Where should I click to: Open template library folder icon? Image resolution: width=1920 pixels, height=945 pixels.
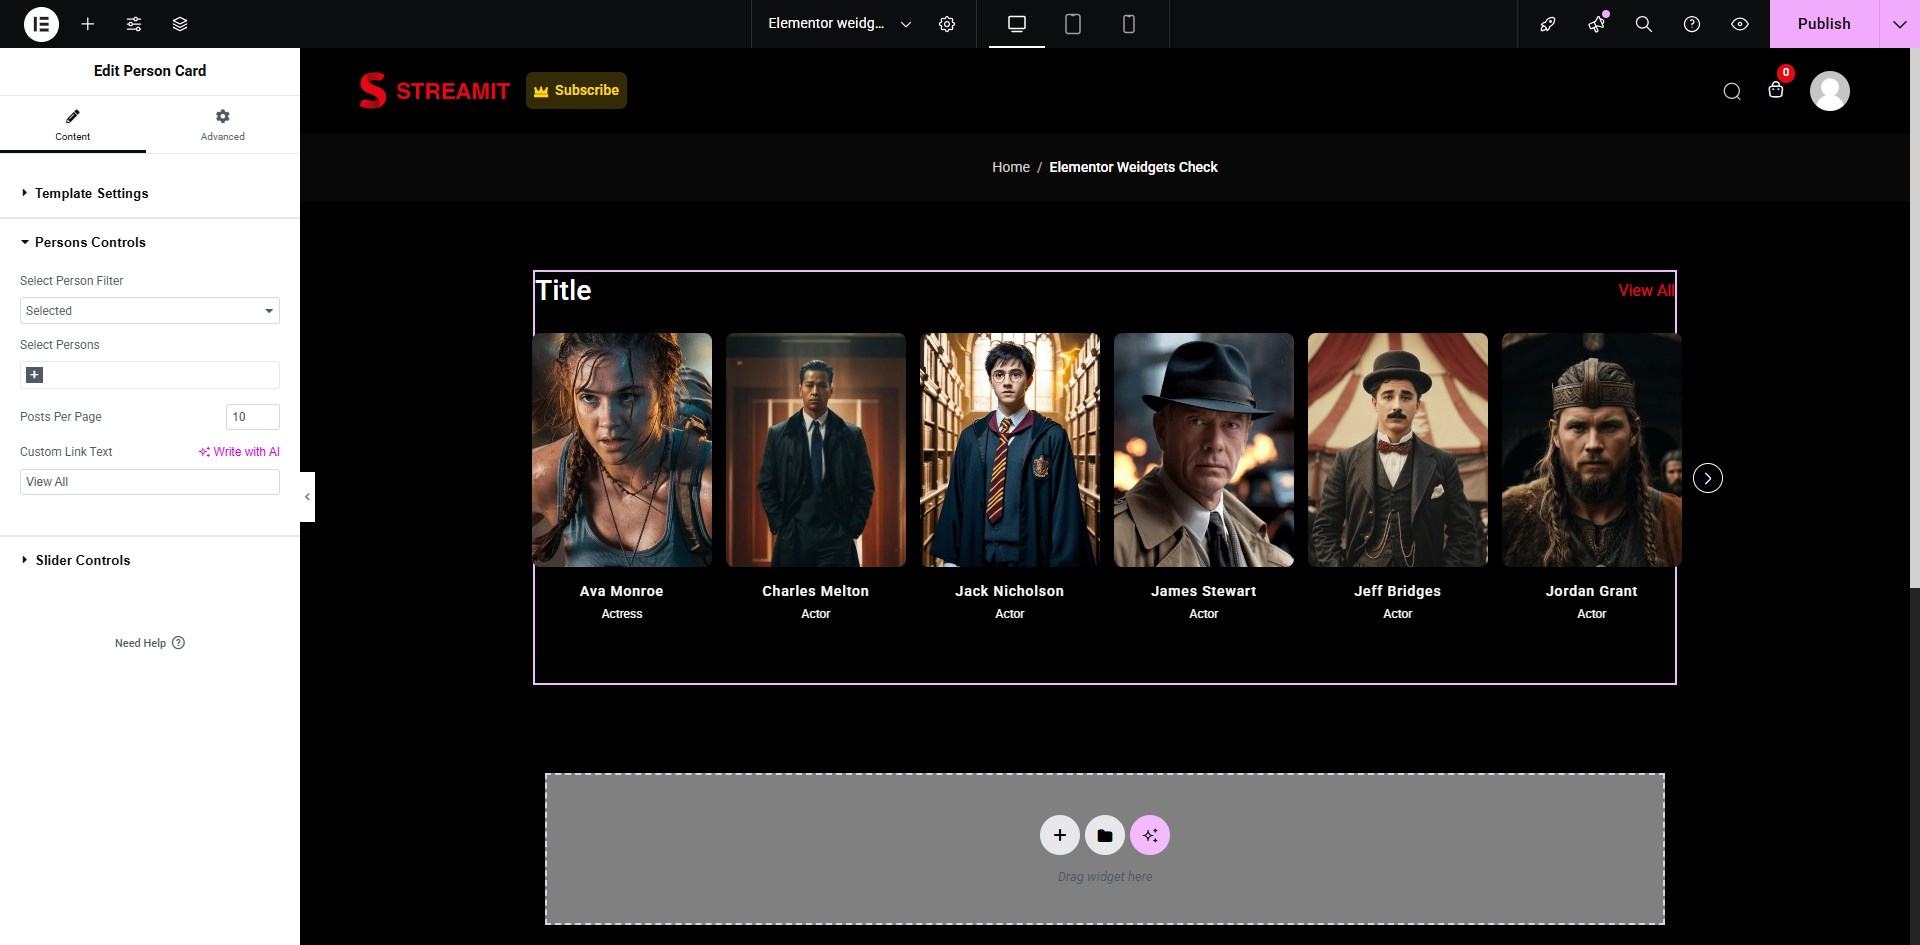1105,835
